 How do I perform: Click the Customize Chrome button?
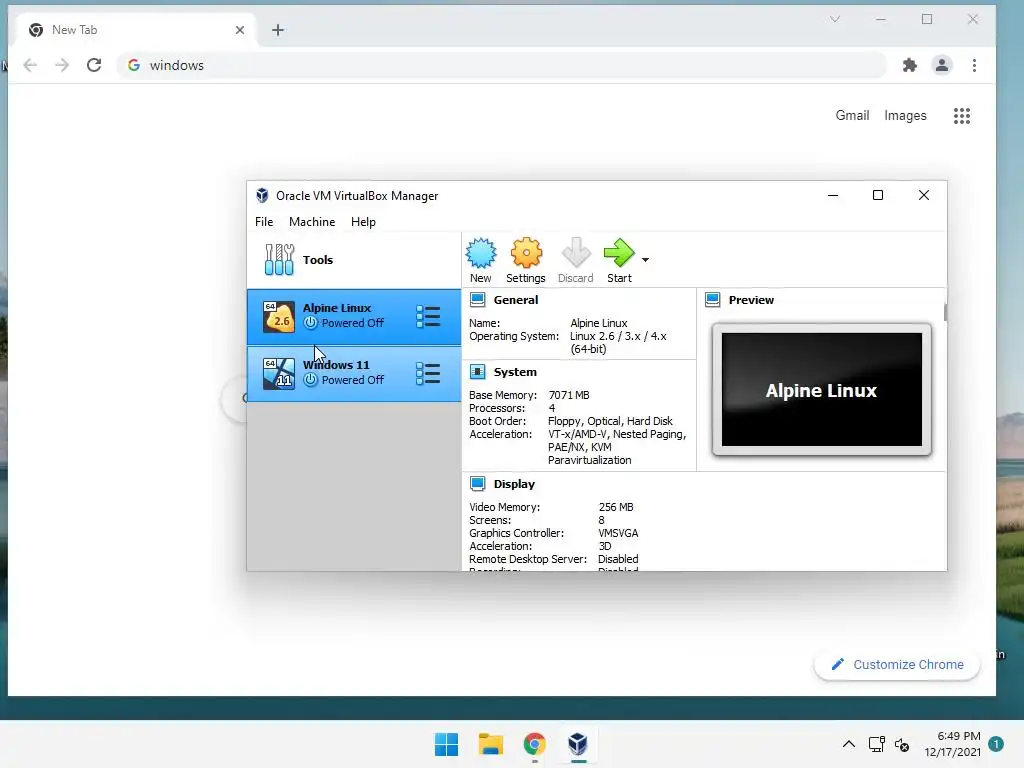(897, 665)
